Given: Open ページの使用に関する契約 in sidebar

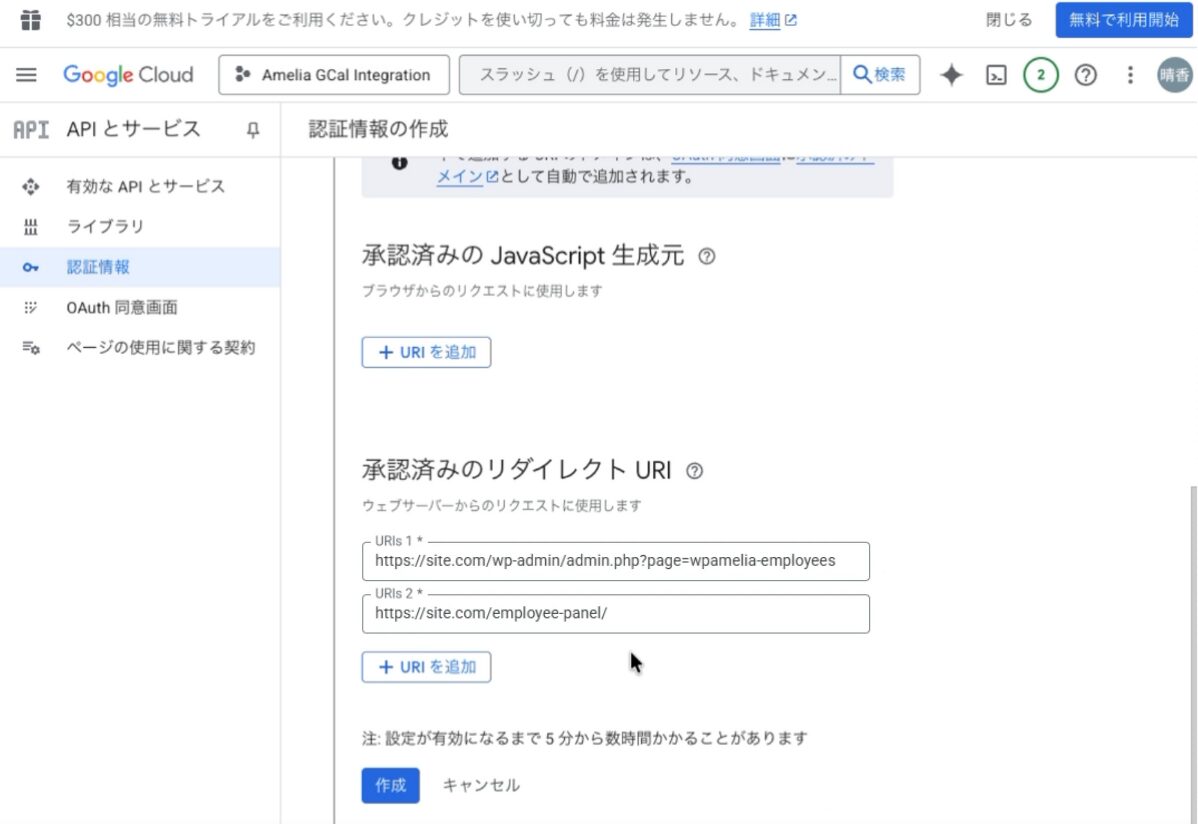Looking at the screenshot, I should pyautogui.click(x=160, y=348).
